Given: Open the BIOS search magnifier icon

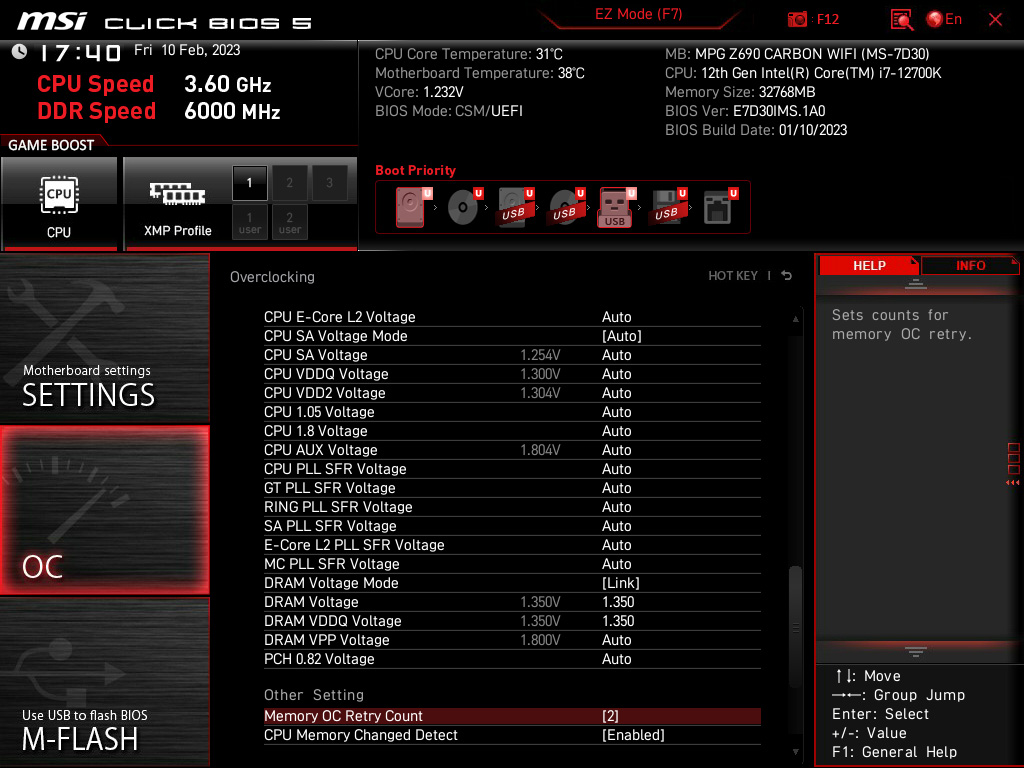Looking at the screenshot, I should [x=902, y=20].
